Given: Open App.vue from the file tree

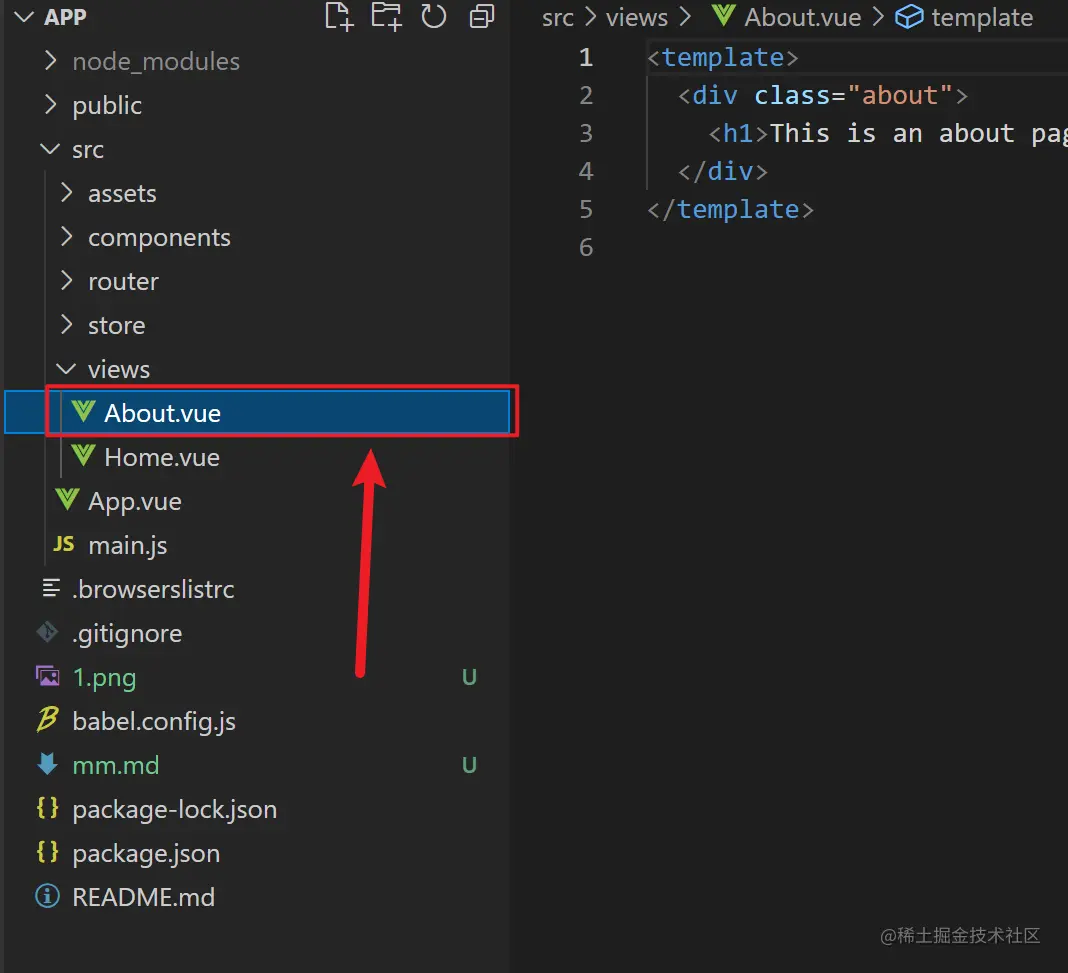Looking at the screenshot, I should tap(134, 501).
